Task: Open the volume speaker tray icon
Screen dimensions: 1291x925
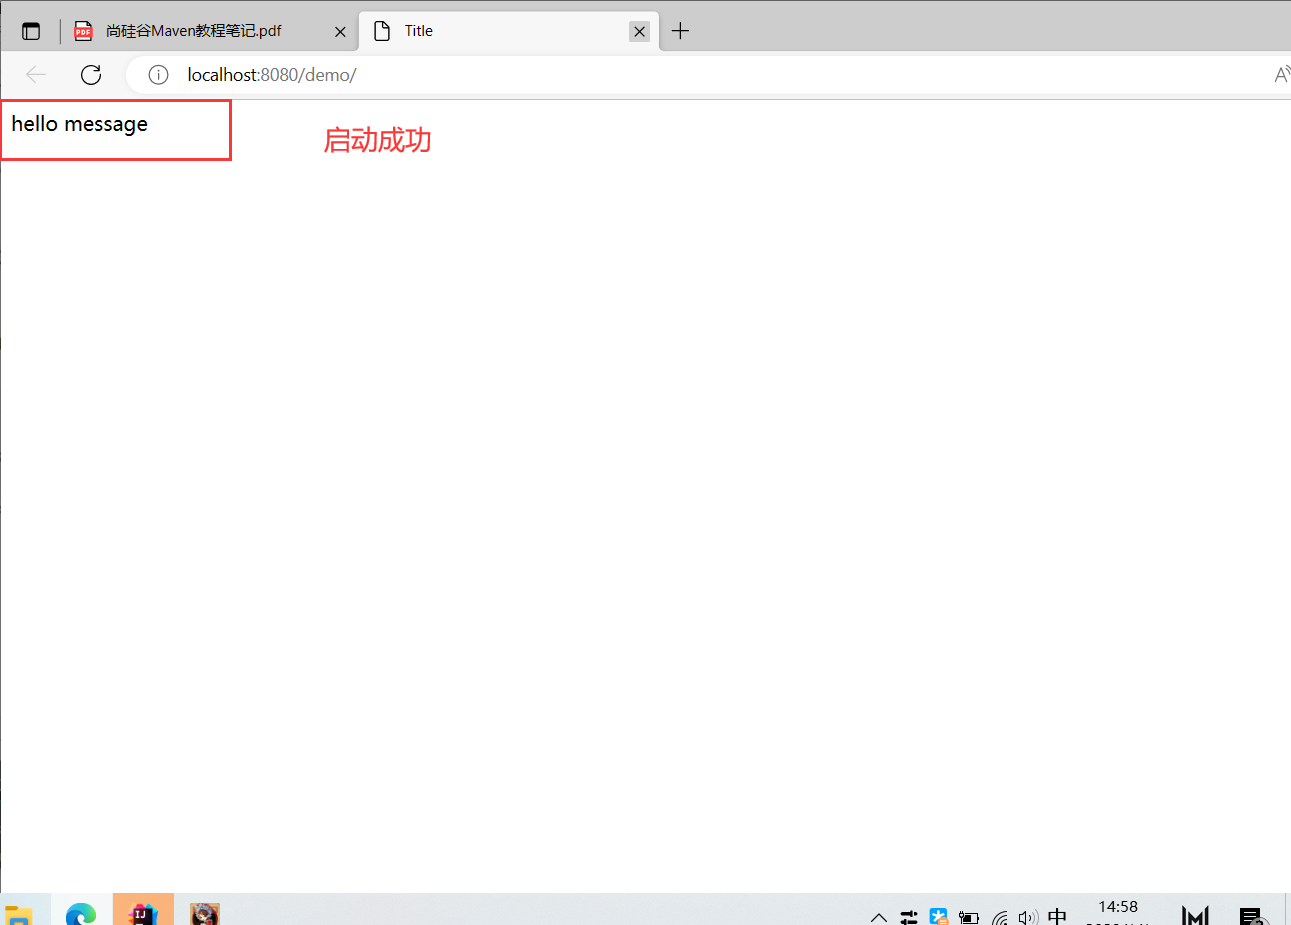Action: click(x=1028, y=917)
